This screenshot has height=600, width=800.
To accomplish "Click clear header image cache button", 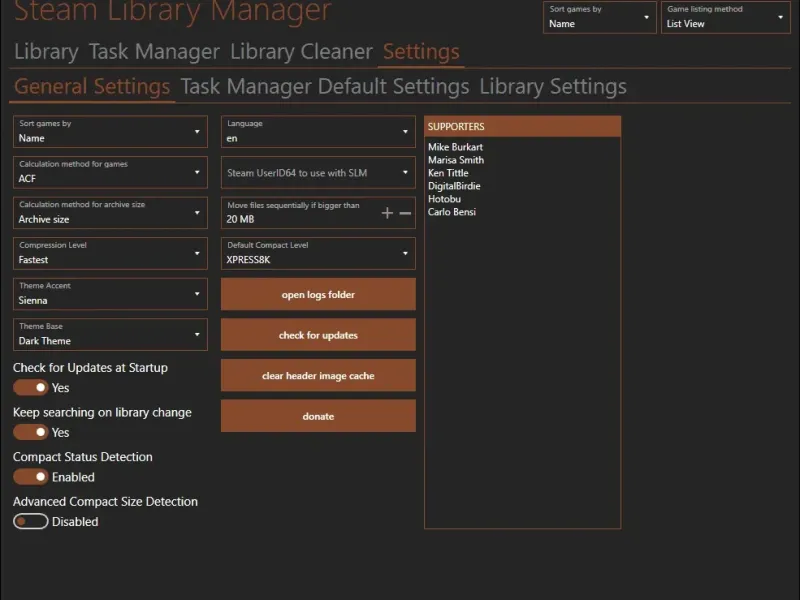I will 318,376.
